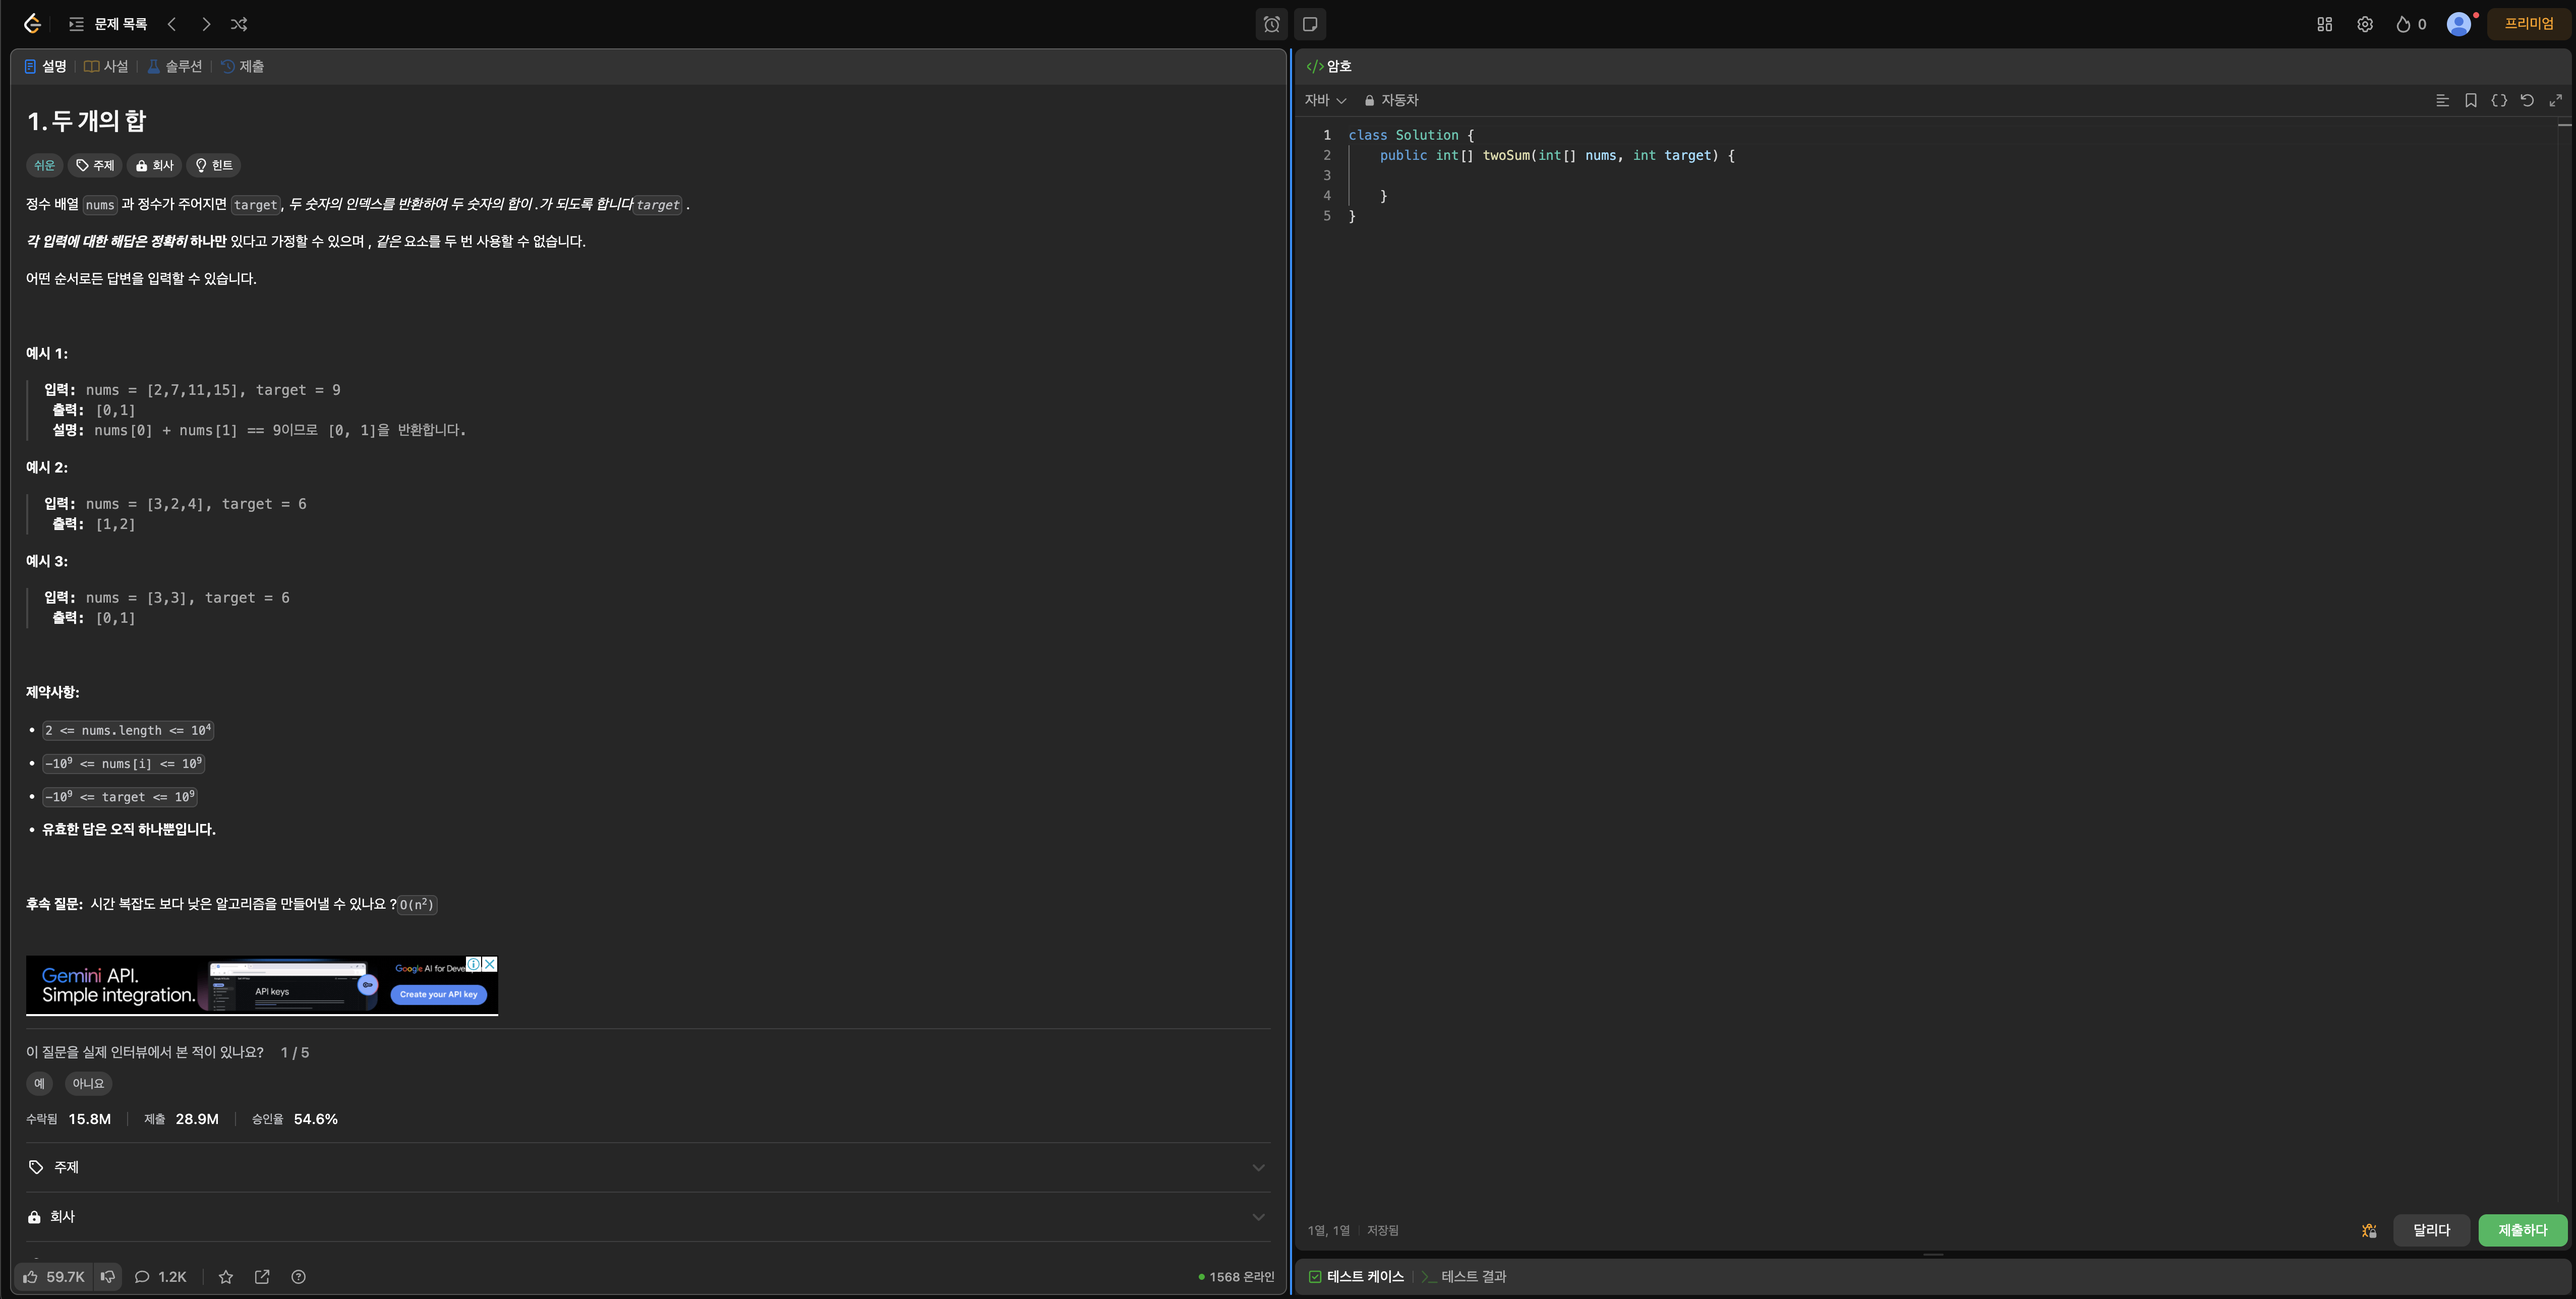Click the 달리다 run button
This screenshot has width=2576, height=1299.
click(2430, 1230)
